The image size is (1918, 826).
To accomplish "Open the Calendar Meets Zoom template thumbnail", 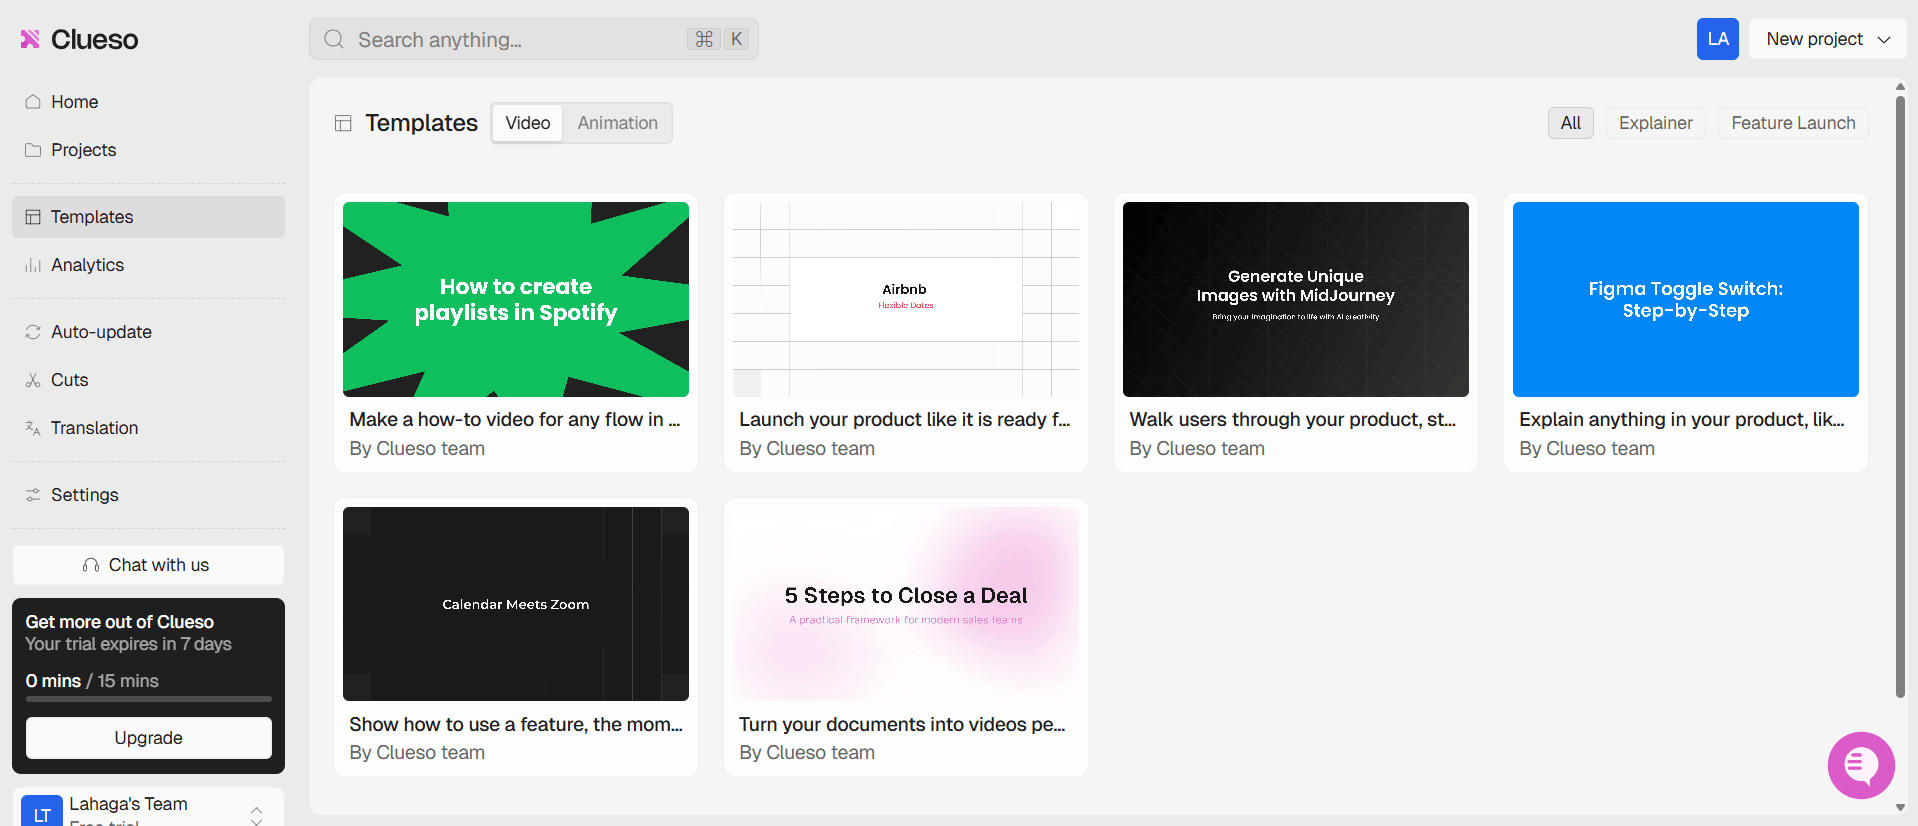I will pyautogui.click(x=516, y=604).
